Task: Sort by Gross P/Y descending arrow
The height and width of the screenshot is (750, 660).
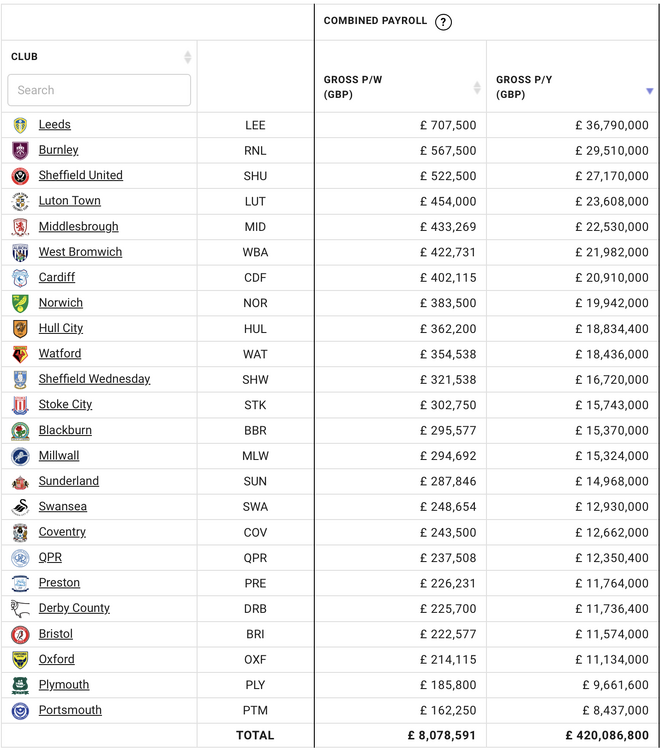Action: 649,91
